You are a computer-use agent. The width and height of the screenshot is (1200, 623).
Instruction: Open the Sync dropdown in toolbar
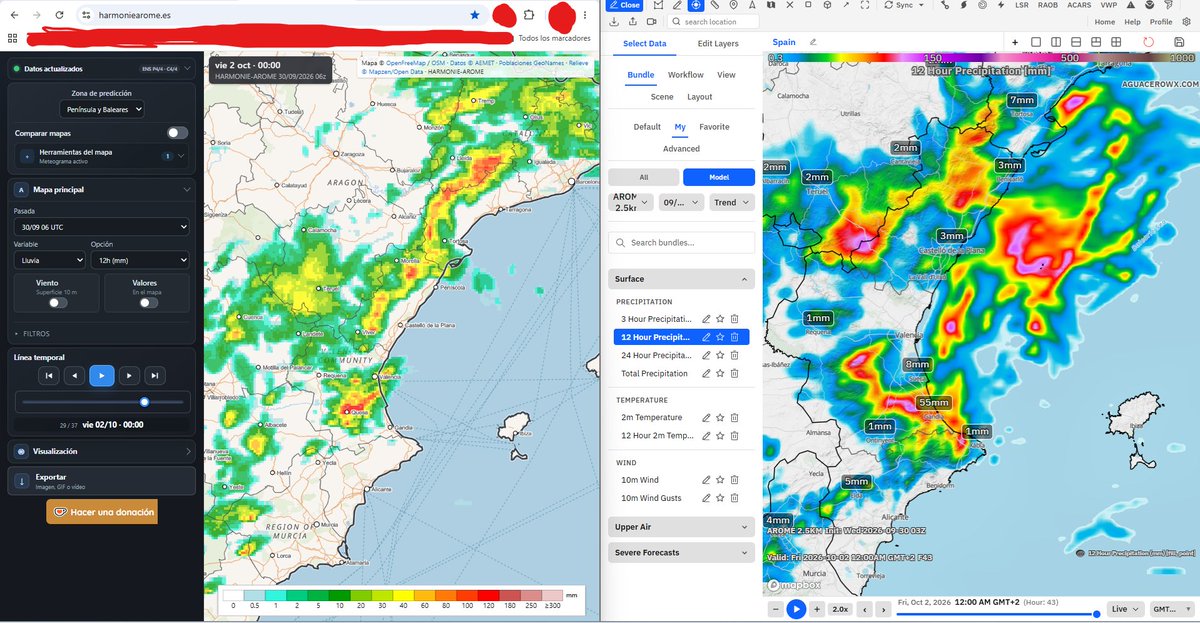tap(903, 5)
